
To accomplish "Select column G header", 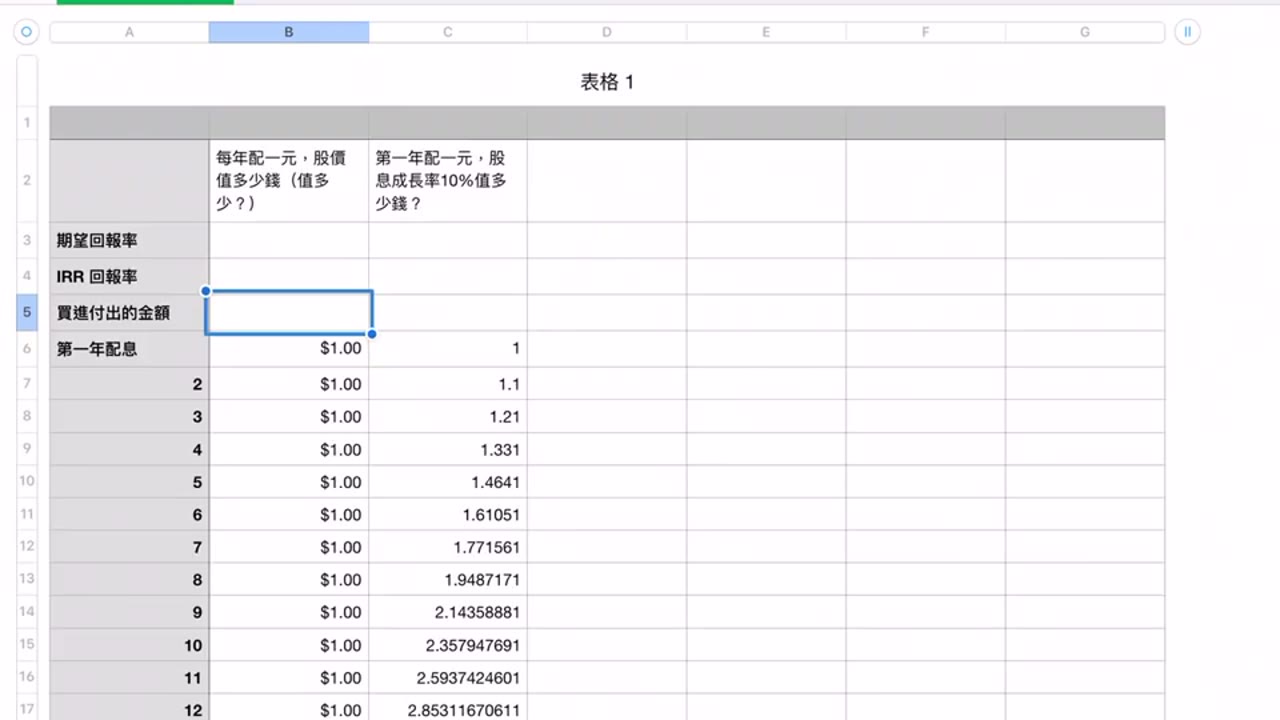I will pyautogui.click(x=1085, y=32).
